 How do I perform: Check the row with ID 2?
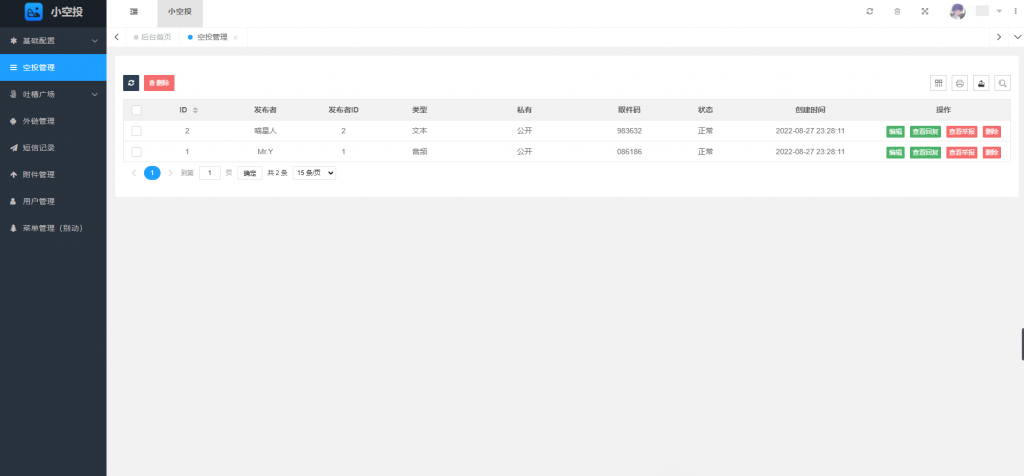136,131
